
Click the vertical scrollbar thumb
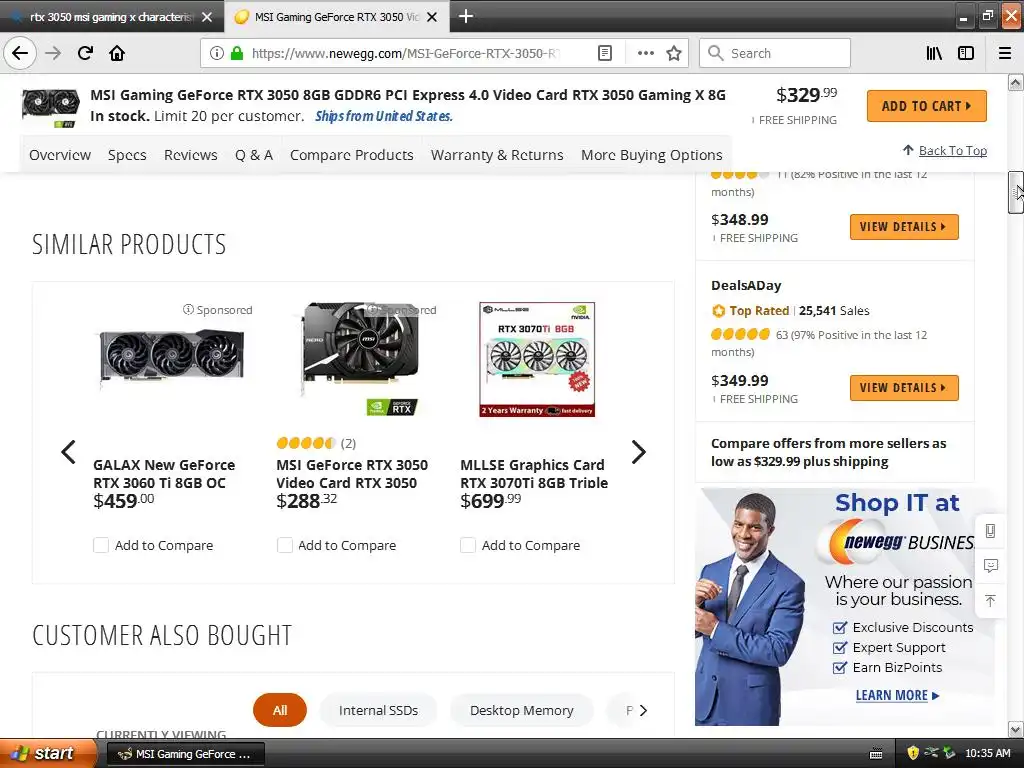coord(1016,192)
